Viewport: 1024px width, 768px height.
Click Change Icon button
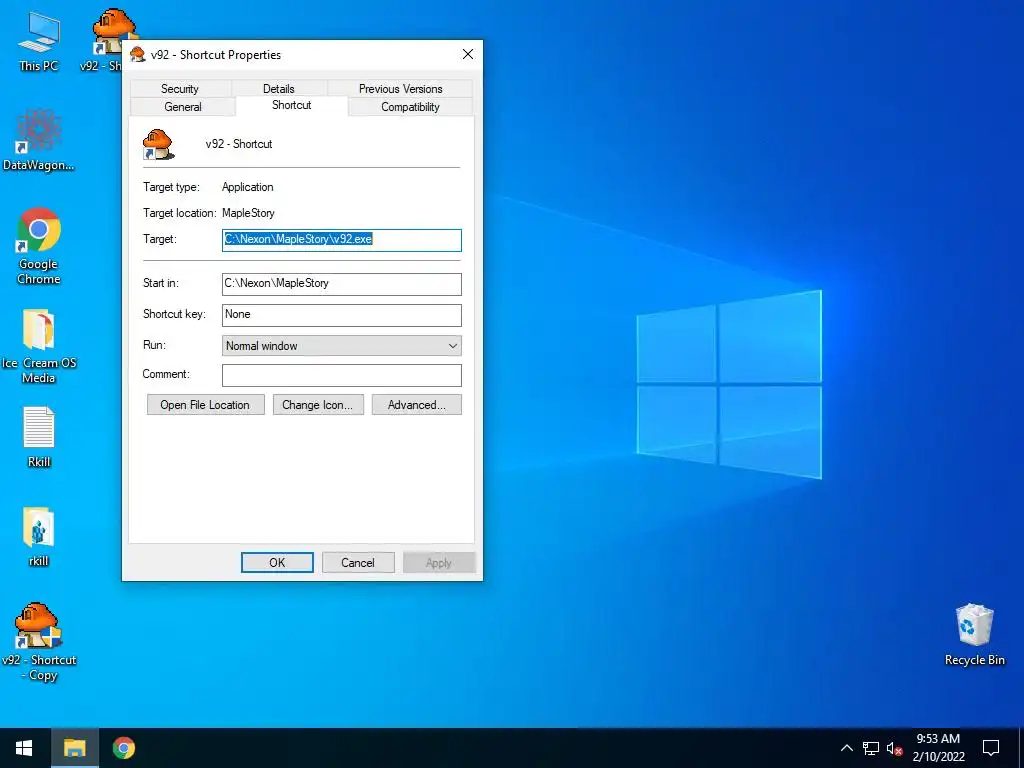click(x=318, y=405)
